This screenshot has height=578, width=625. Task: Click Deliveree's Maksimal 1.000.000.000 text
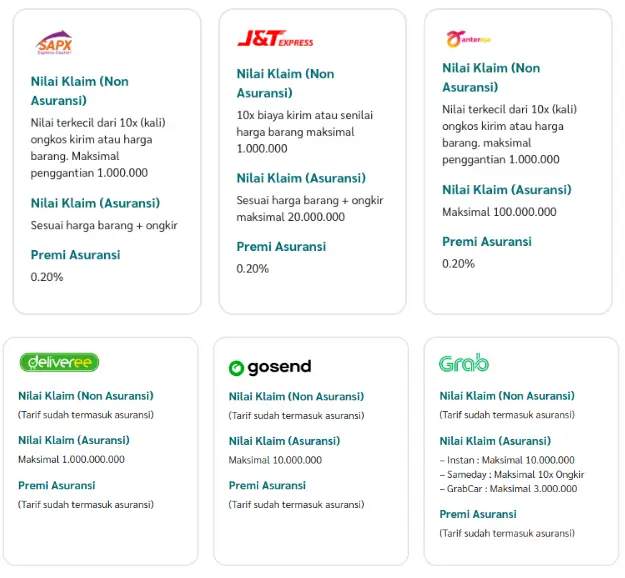tap(71, 460)
